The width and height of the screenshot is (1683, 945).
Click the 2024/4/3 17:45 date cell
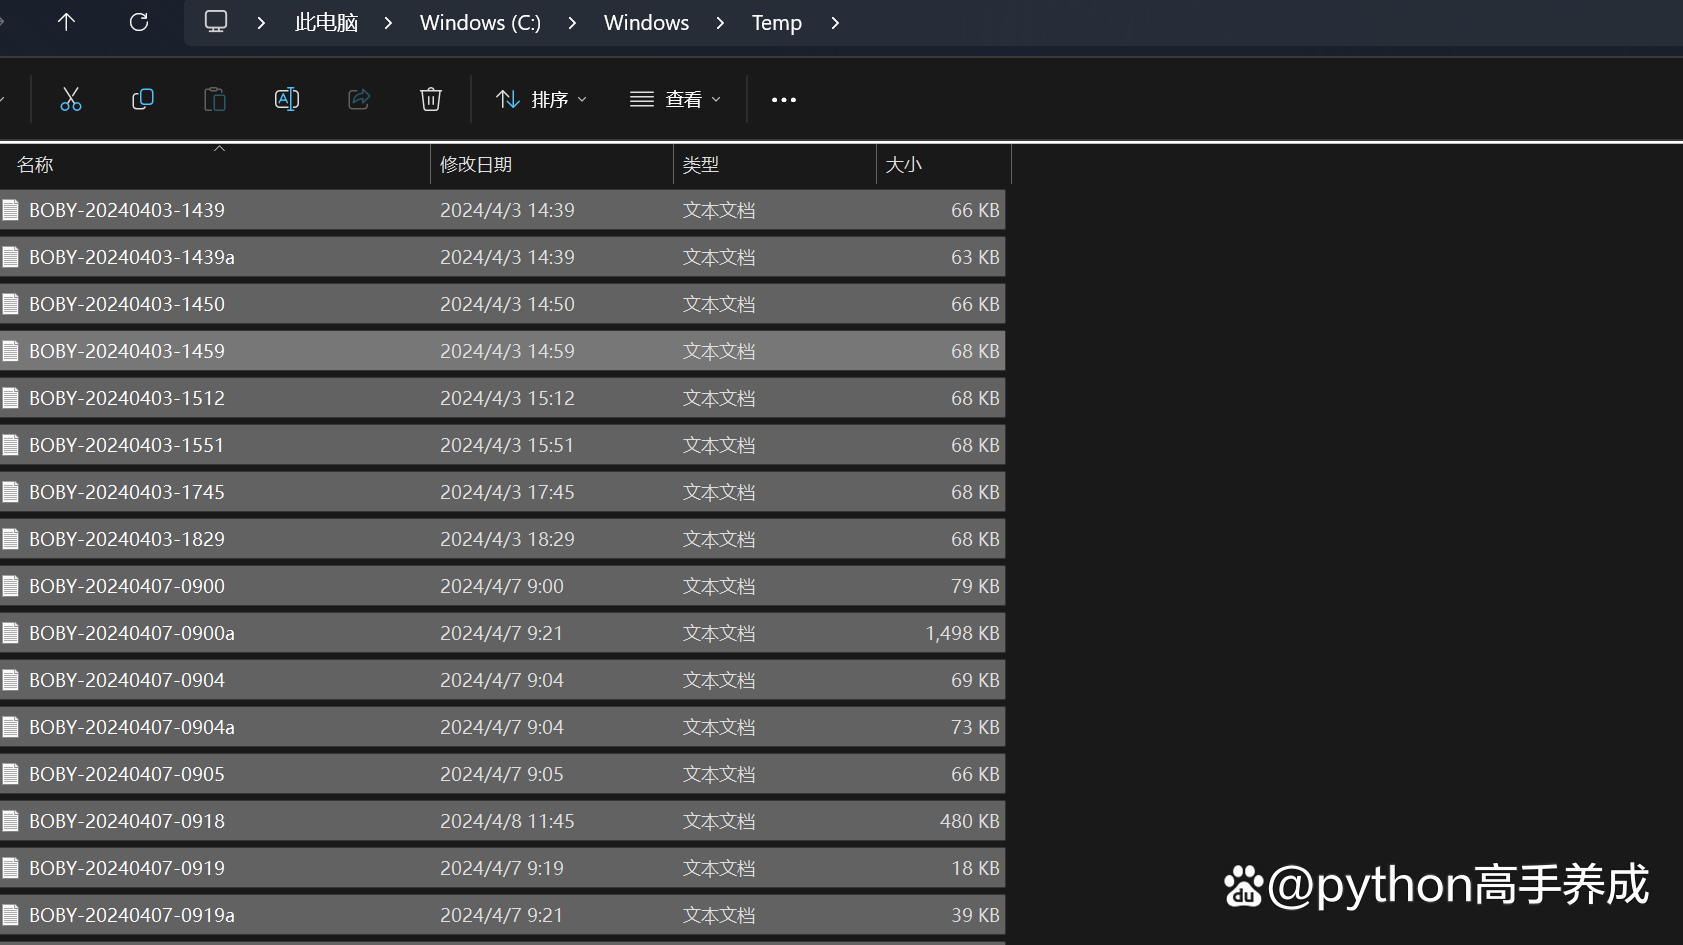(507, 492)
